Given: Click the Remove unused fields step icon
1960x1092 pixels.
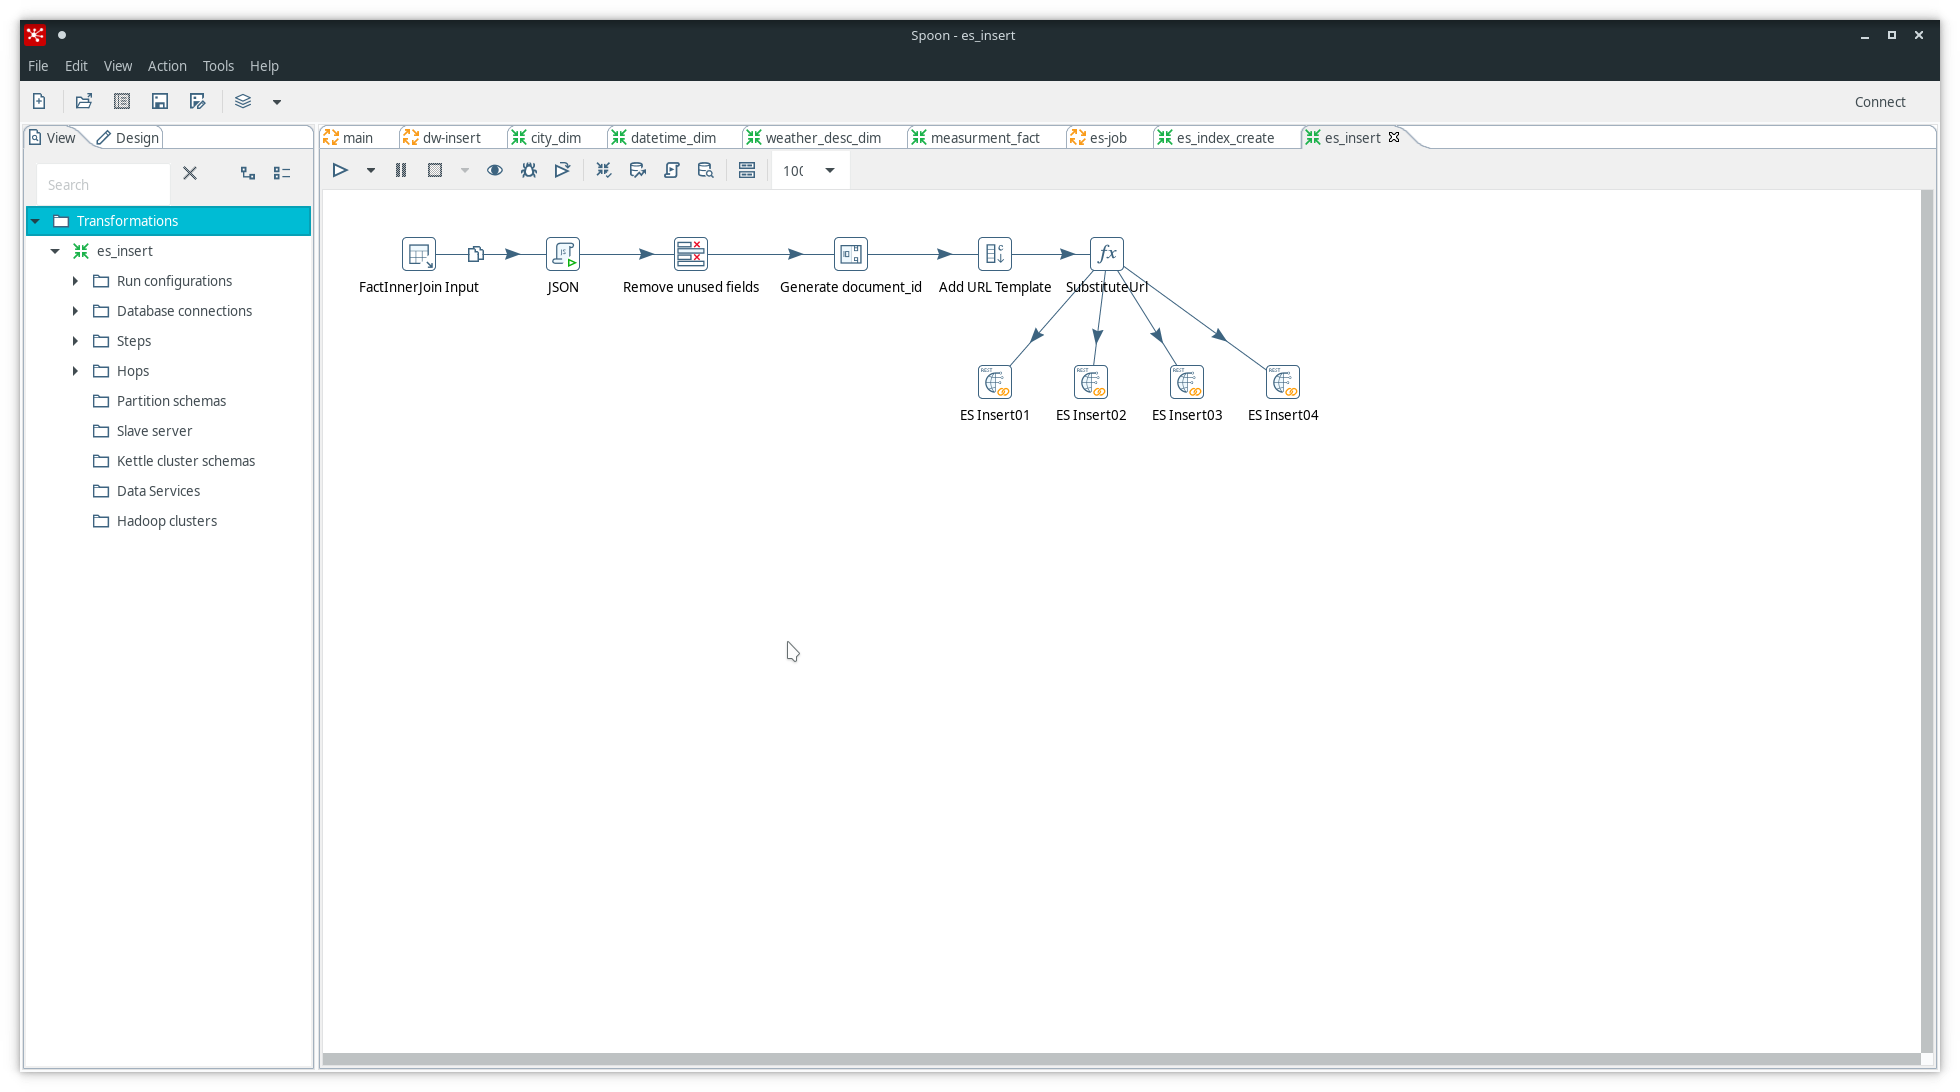Looking at the screenshot, I should coord(691,254).
